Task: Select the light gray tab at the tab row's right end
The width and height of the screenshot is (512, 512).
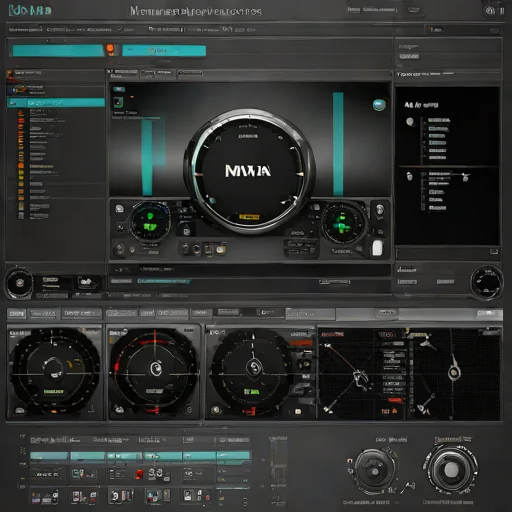Action: [x=489, y=313]
